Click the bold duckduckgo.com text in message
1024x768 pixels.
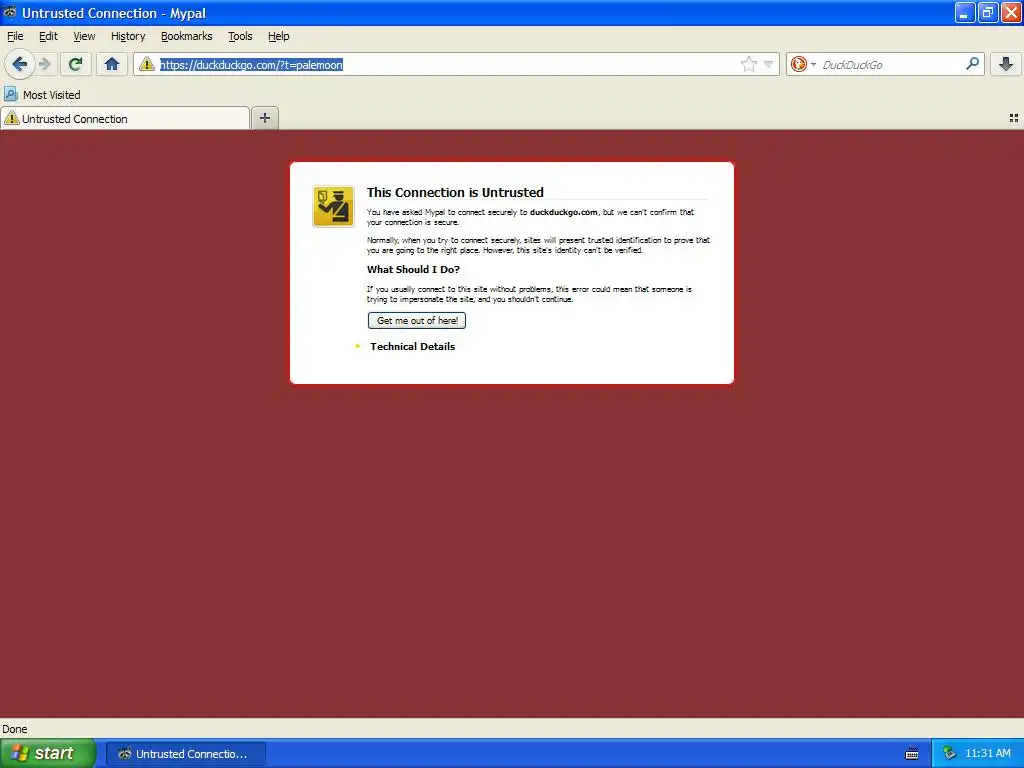coord(564,212)
